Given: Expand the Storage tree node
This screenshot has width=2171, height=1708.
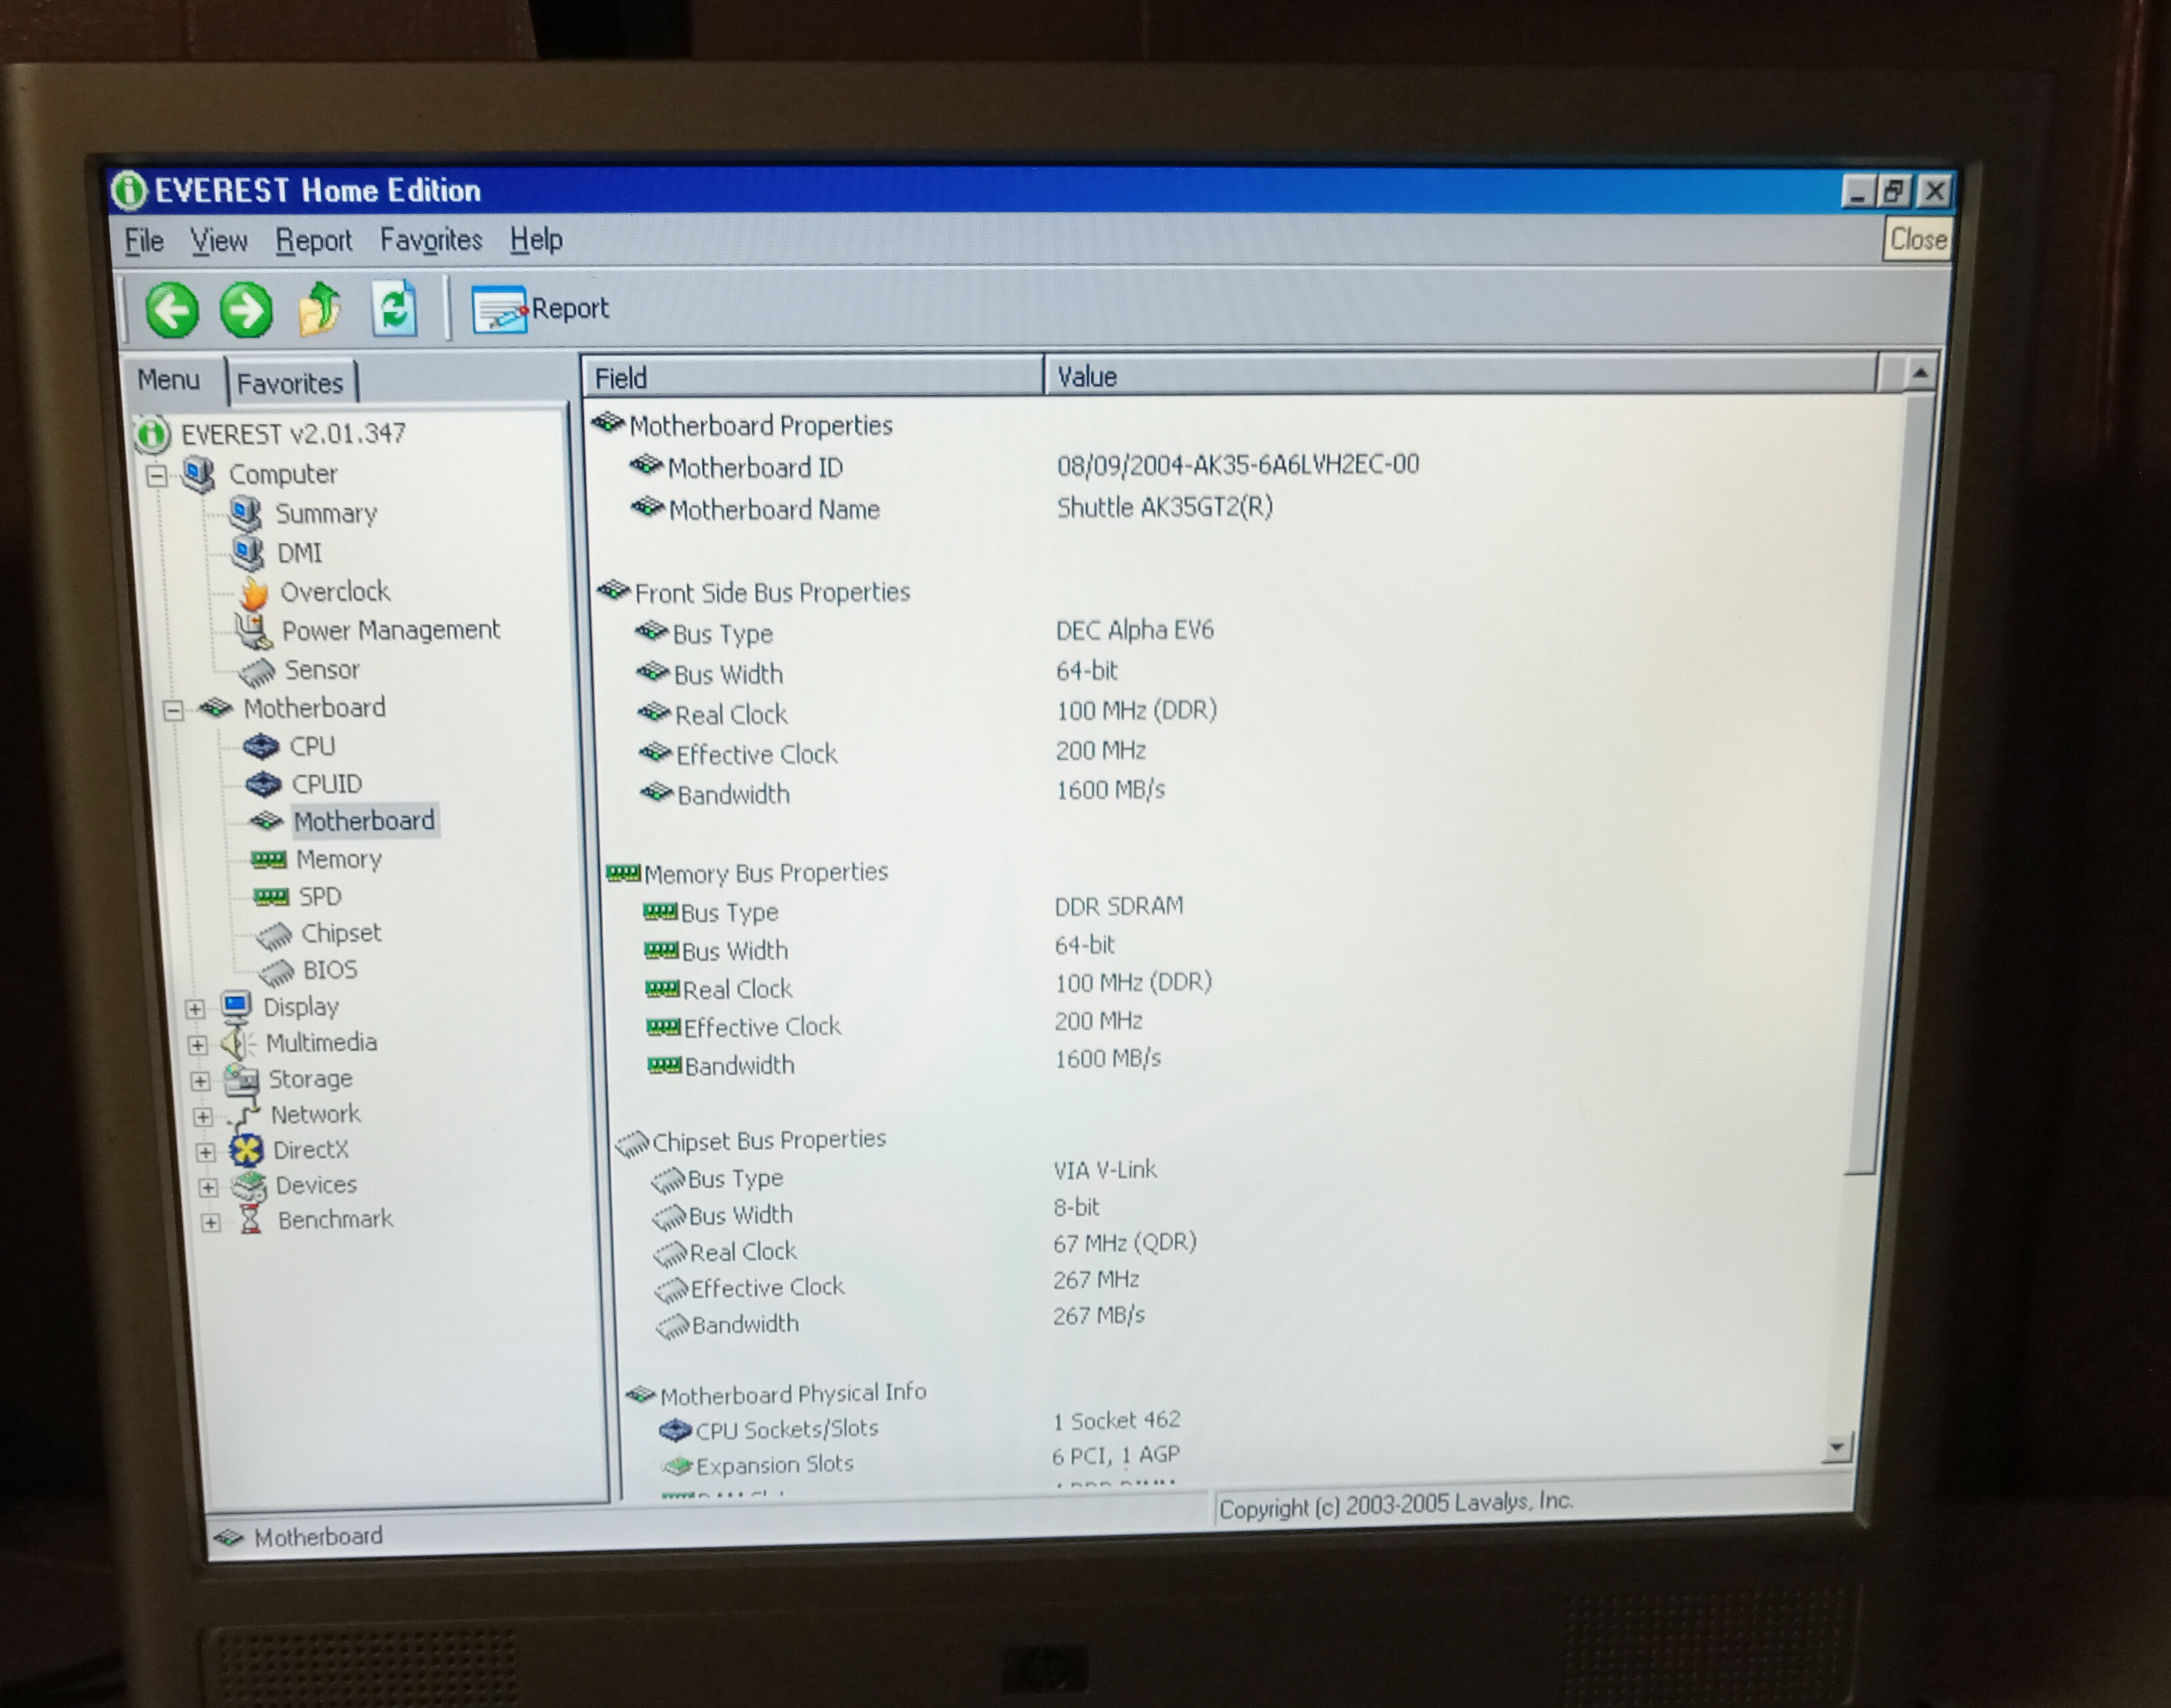Looking at the screenshot, I should (x=200, y=1081).
